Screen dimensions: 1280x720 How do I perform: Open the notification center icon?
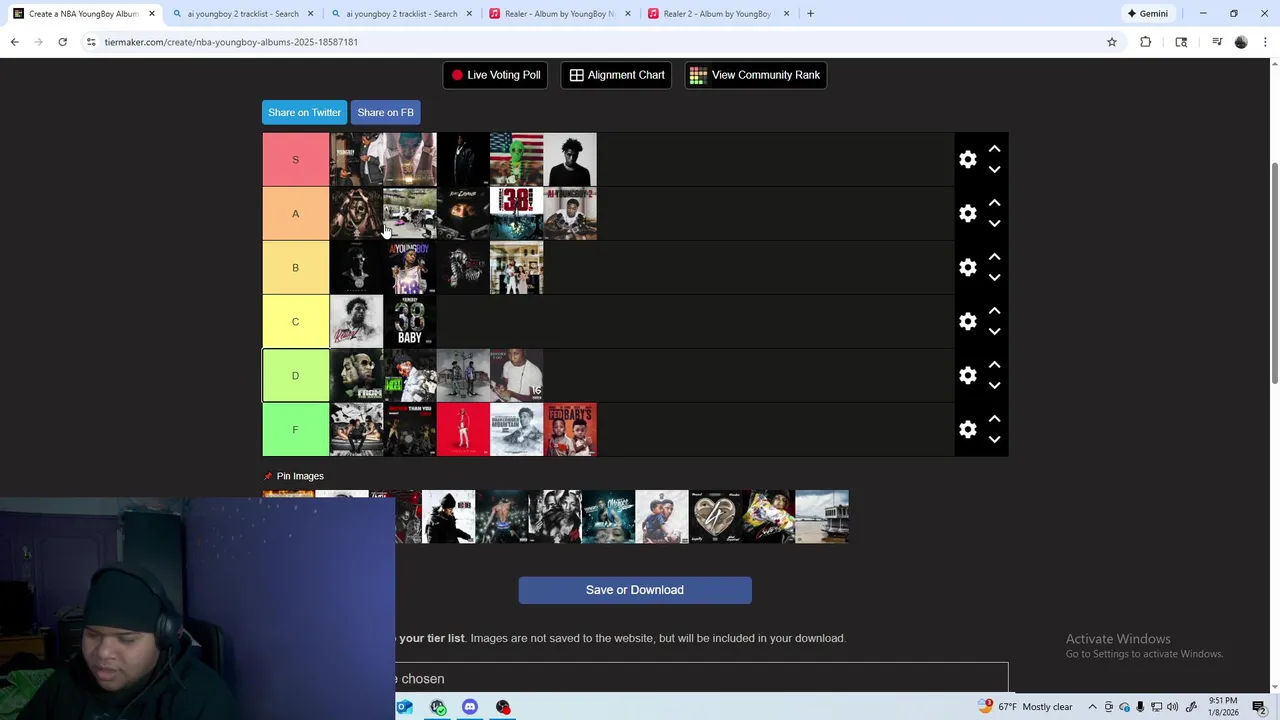(x=1259, y=707)
